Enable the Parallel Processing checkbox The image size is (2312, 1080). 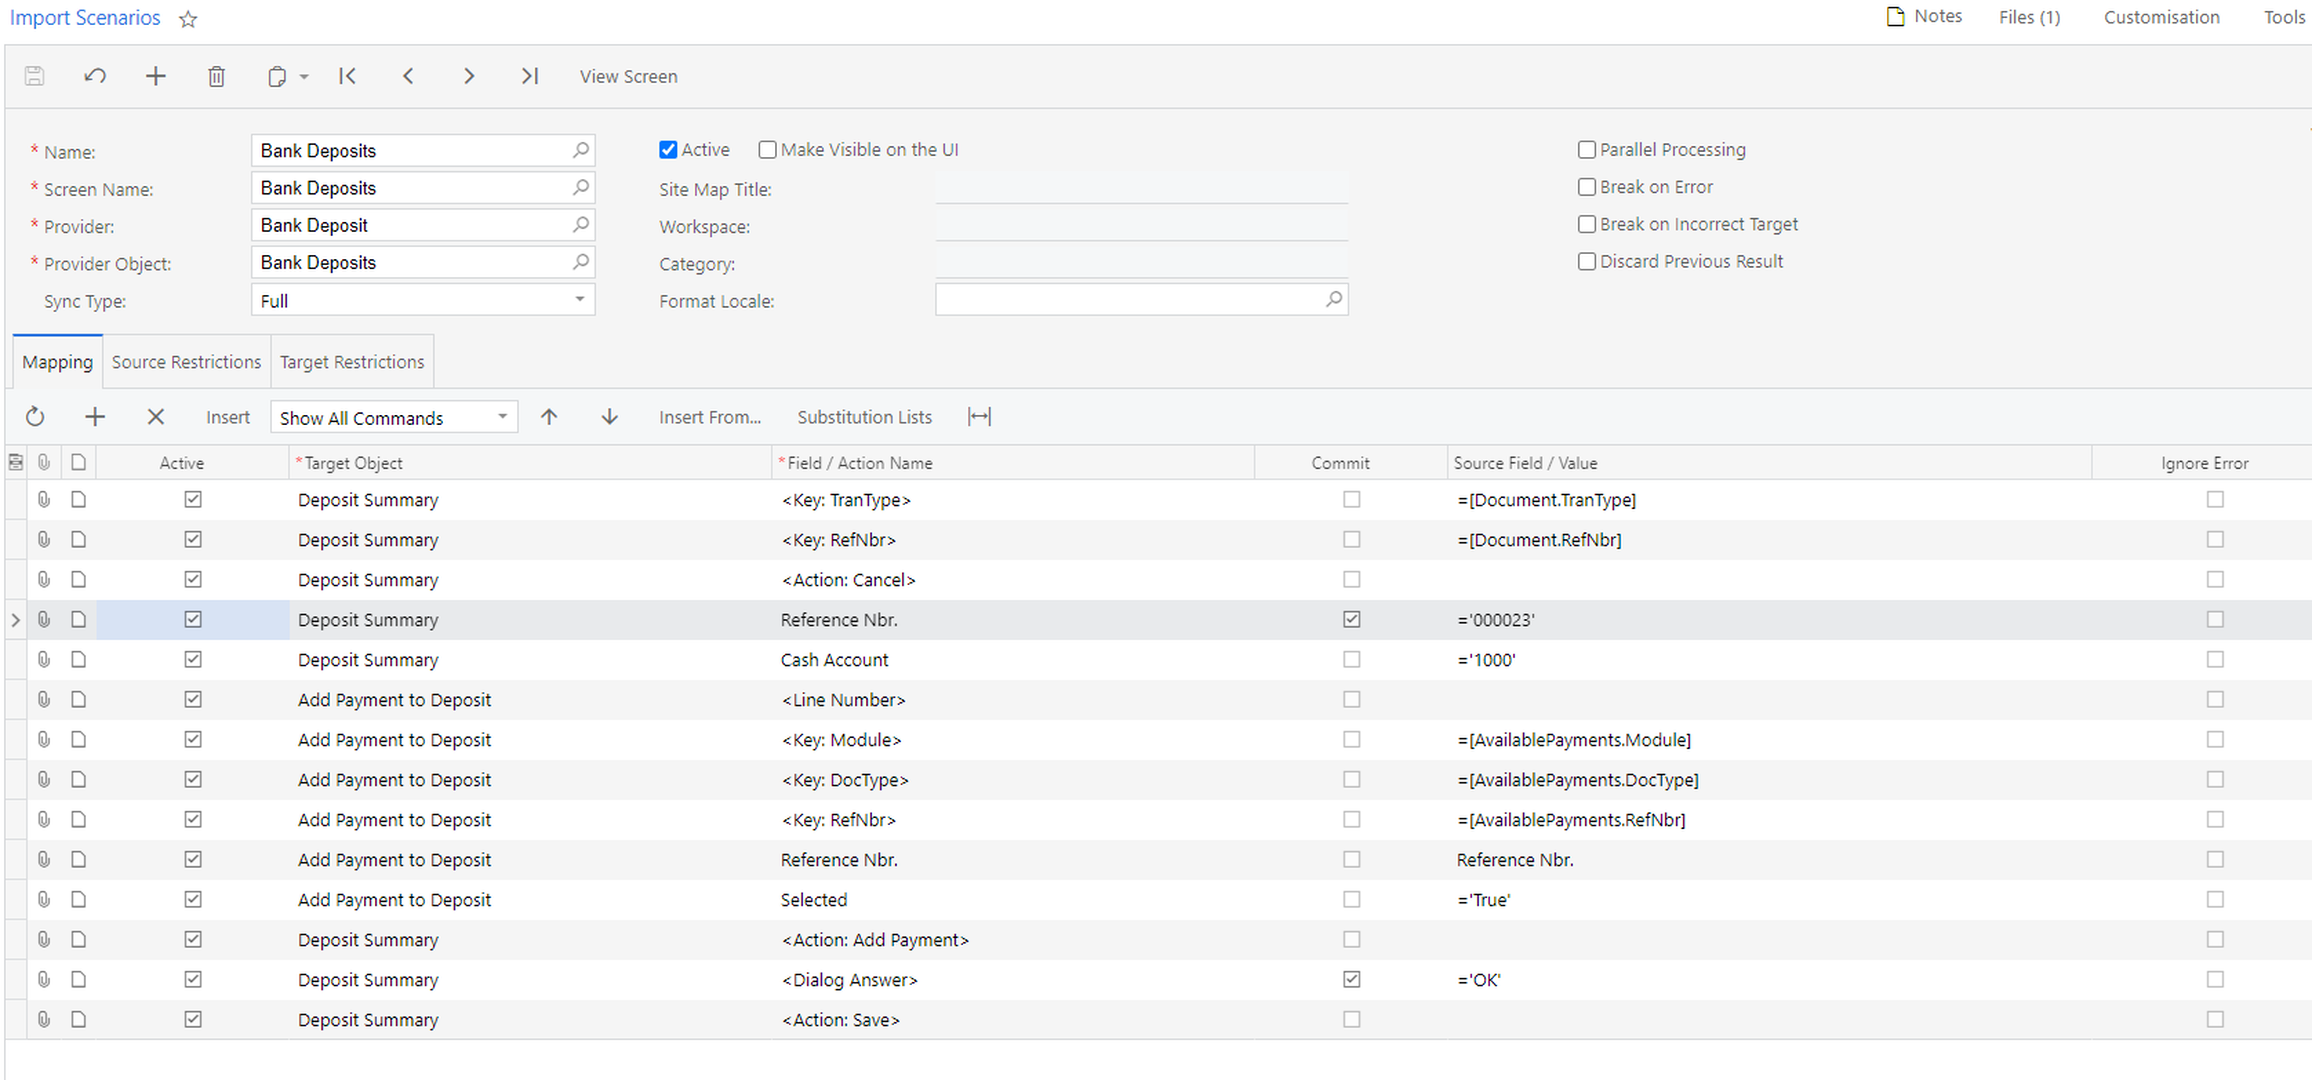coord(1587,150)
